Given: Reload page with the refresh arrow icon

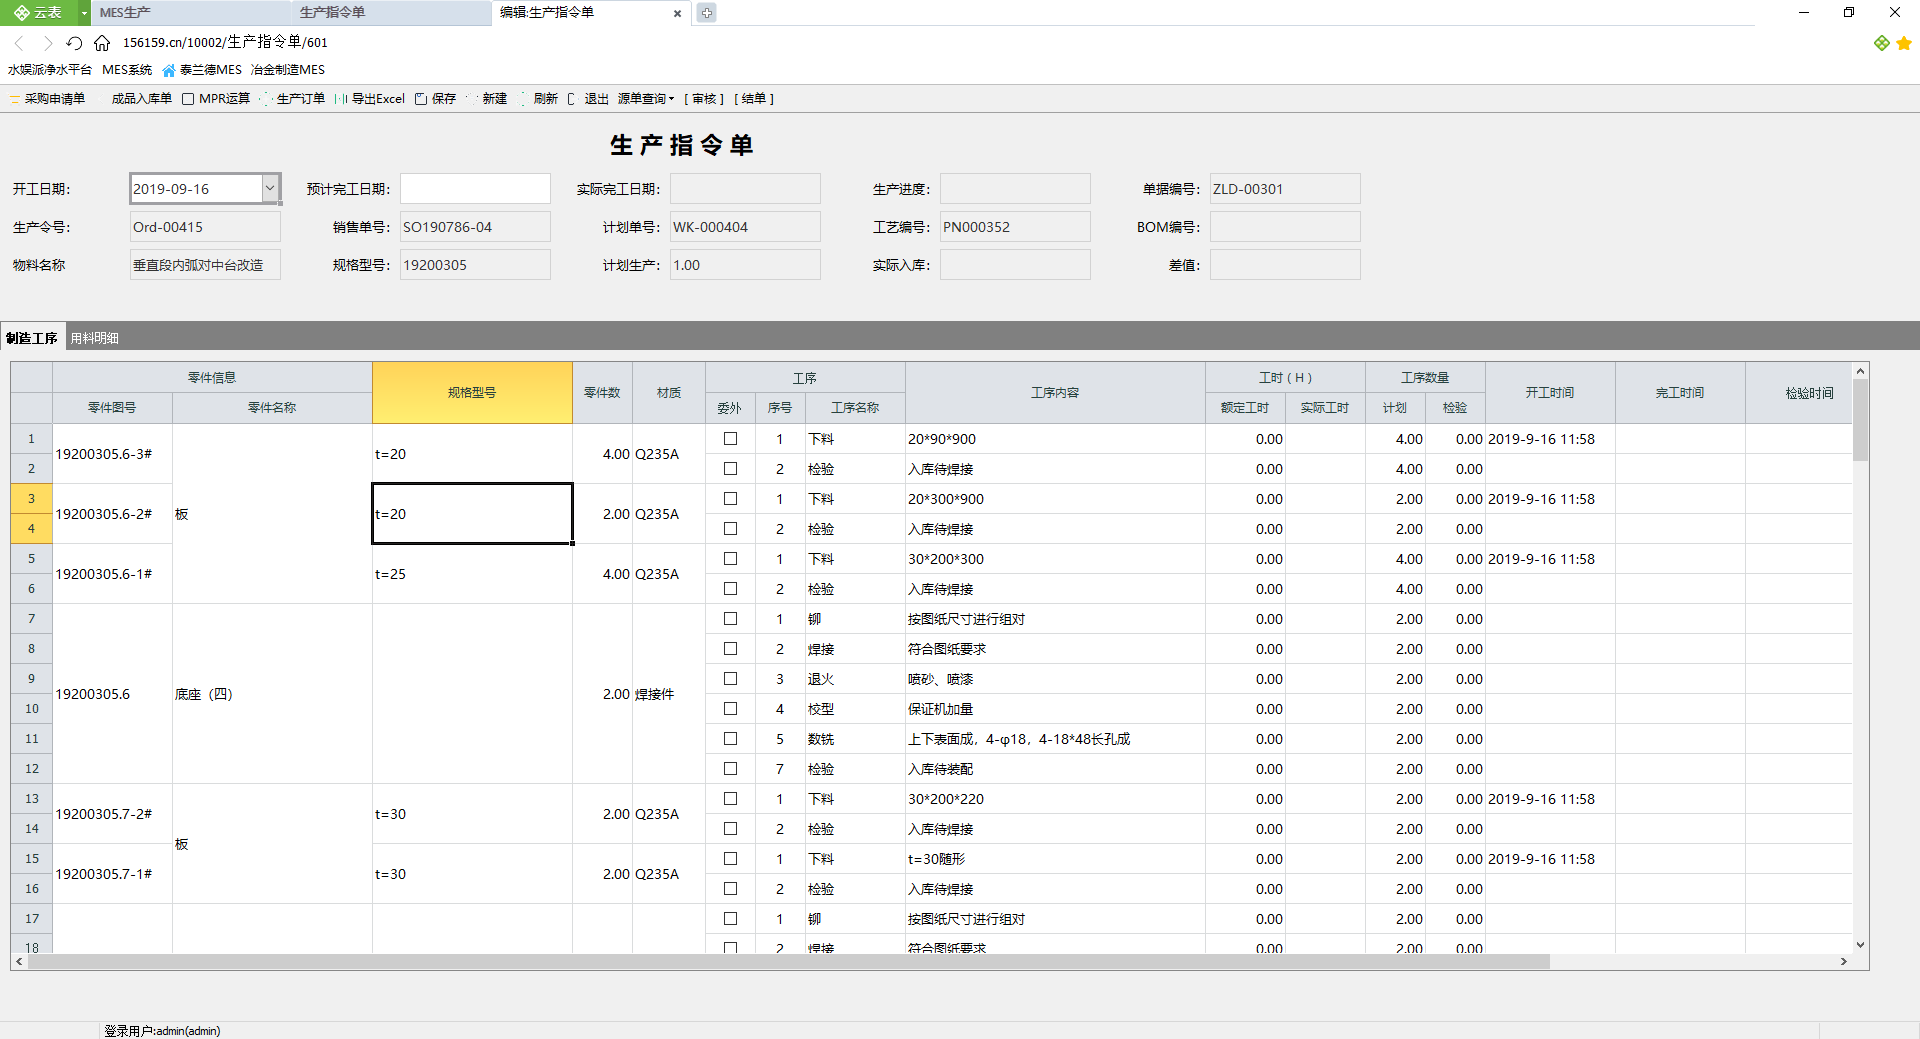Looking at the screenshot, I should (x=74, y=43).
